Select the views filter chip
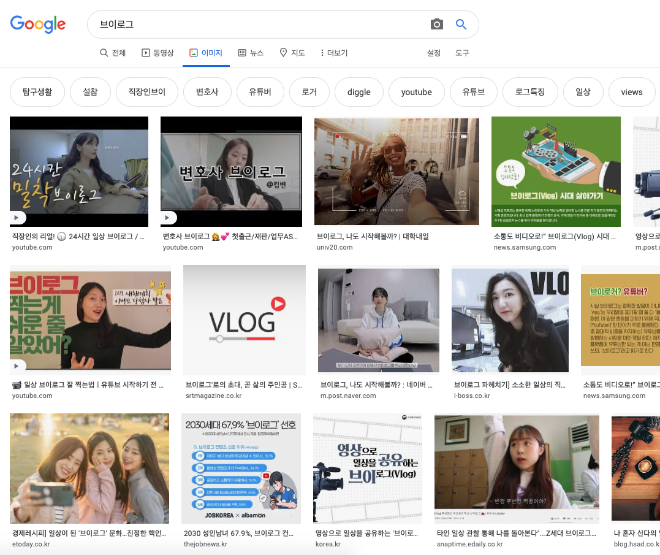 pyautogui.click(x=631, y=92)
